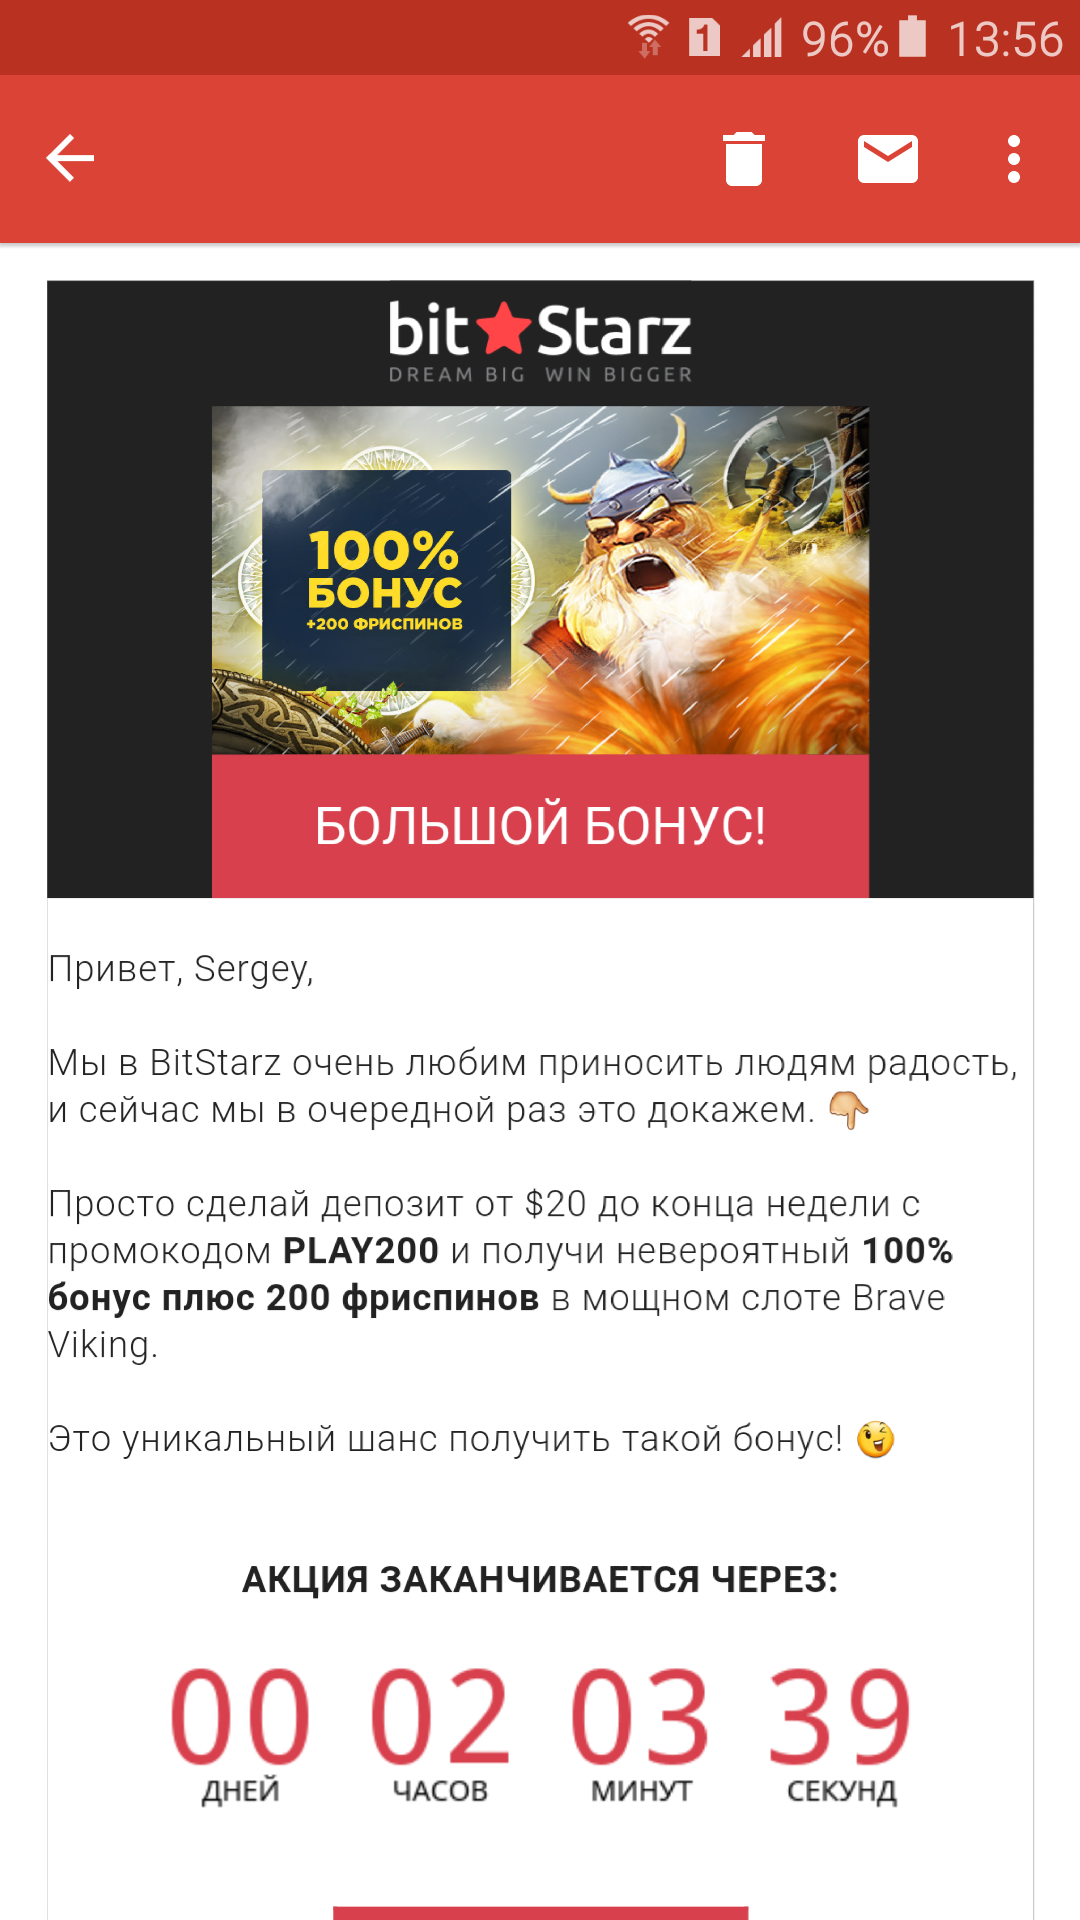Viewport: 1080px width, 1920px height.
Task: Tap the SIM card 1 icon
Action: [x=704, y=38]
